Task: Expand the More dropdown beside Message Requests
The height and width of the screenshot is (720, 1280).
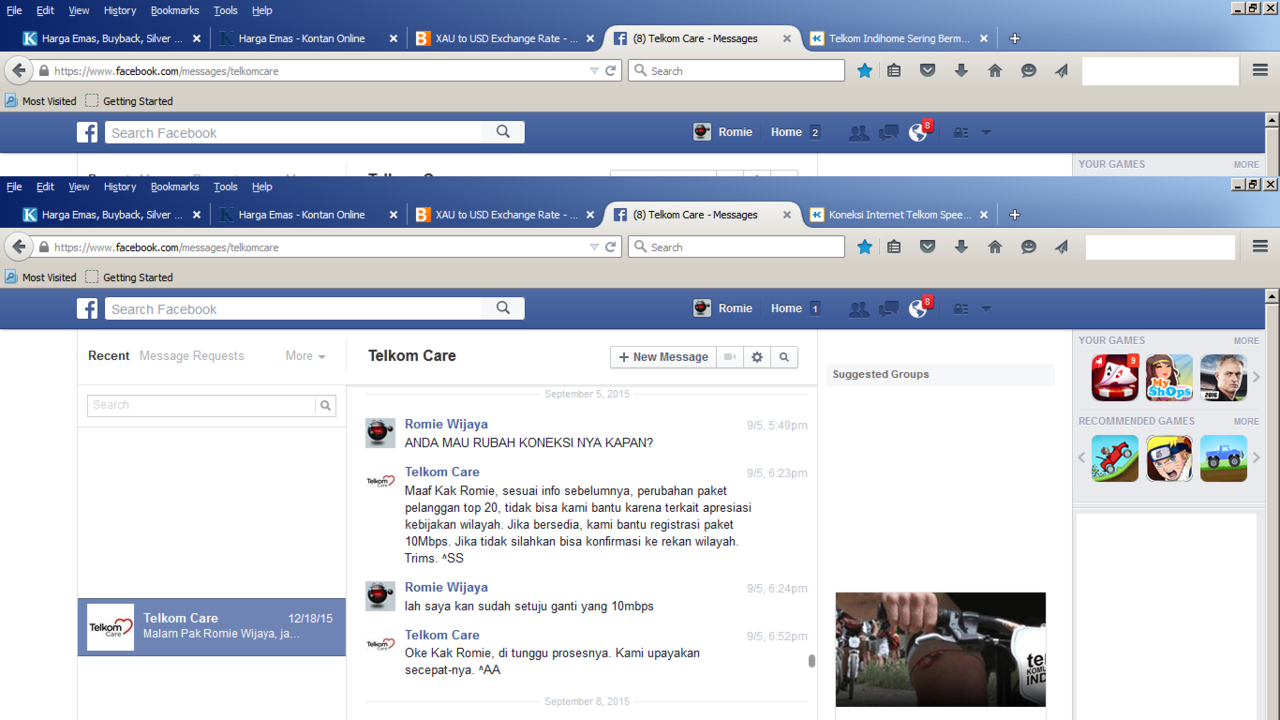Action: point(305,356)
